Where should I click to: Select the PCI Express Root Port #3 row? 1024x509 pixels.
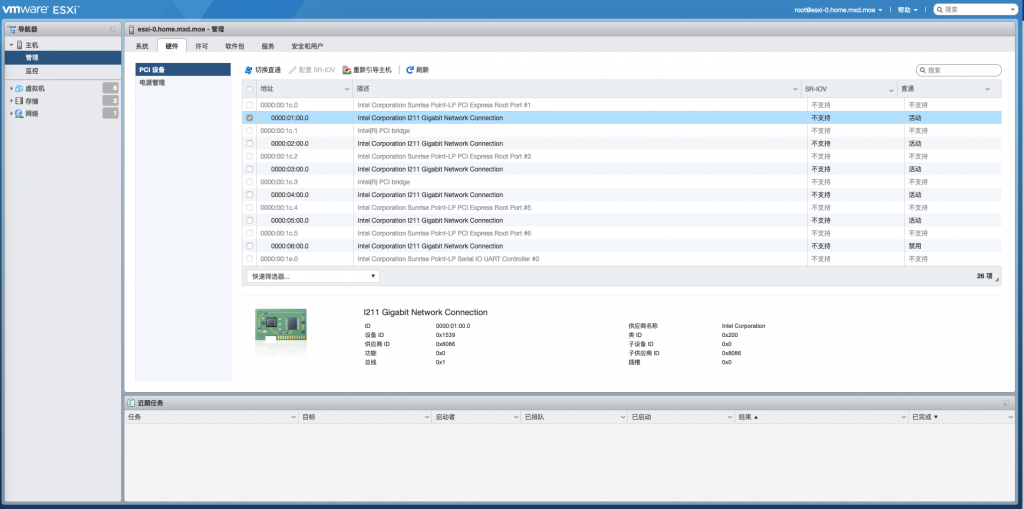click(x=621, y=156)
